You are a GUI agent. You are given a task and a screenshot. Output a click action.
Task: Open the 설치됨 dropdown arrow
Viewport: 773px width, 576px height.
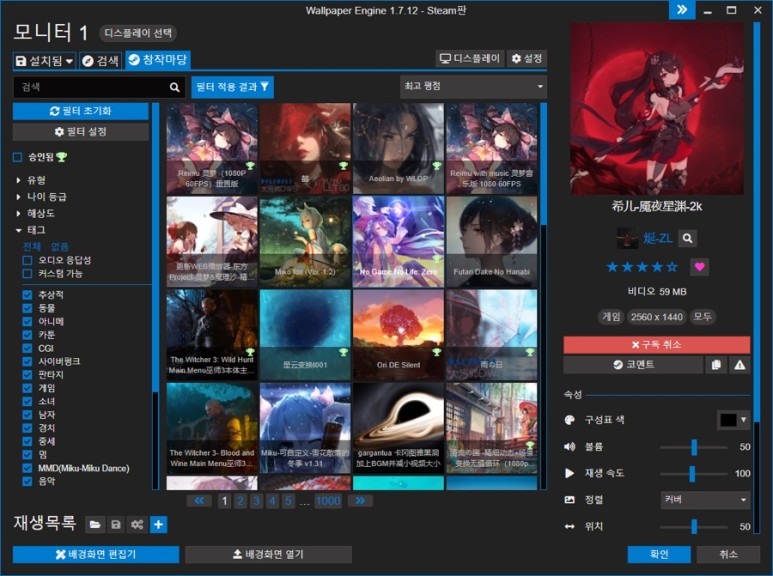click(70, 61)
